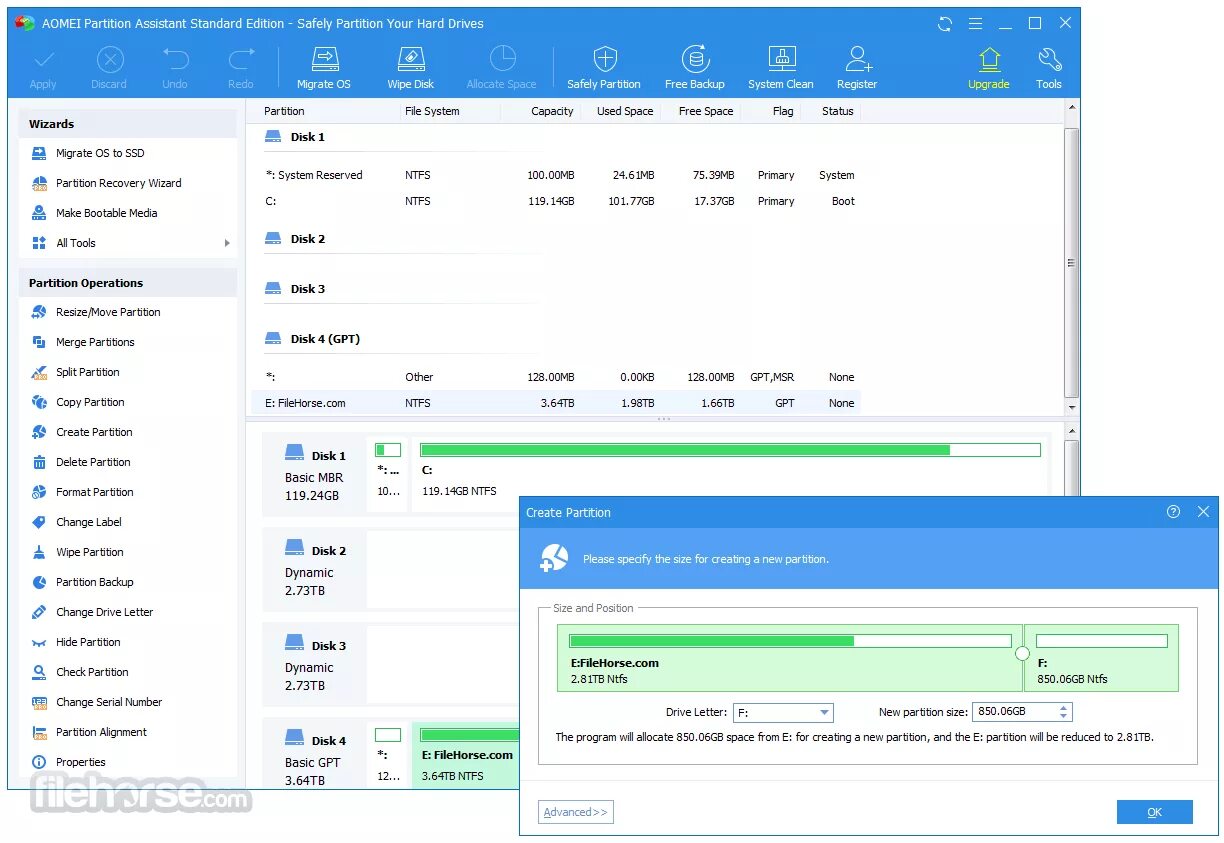Select the GPT,MSR Other partition row
This screenshot has width=1224, height=843.
point(555,377)
